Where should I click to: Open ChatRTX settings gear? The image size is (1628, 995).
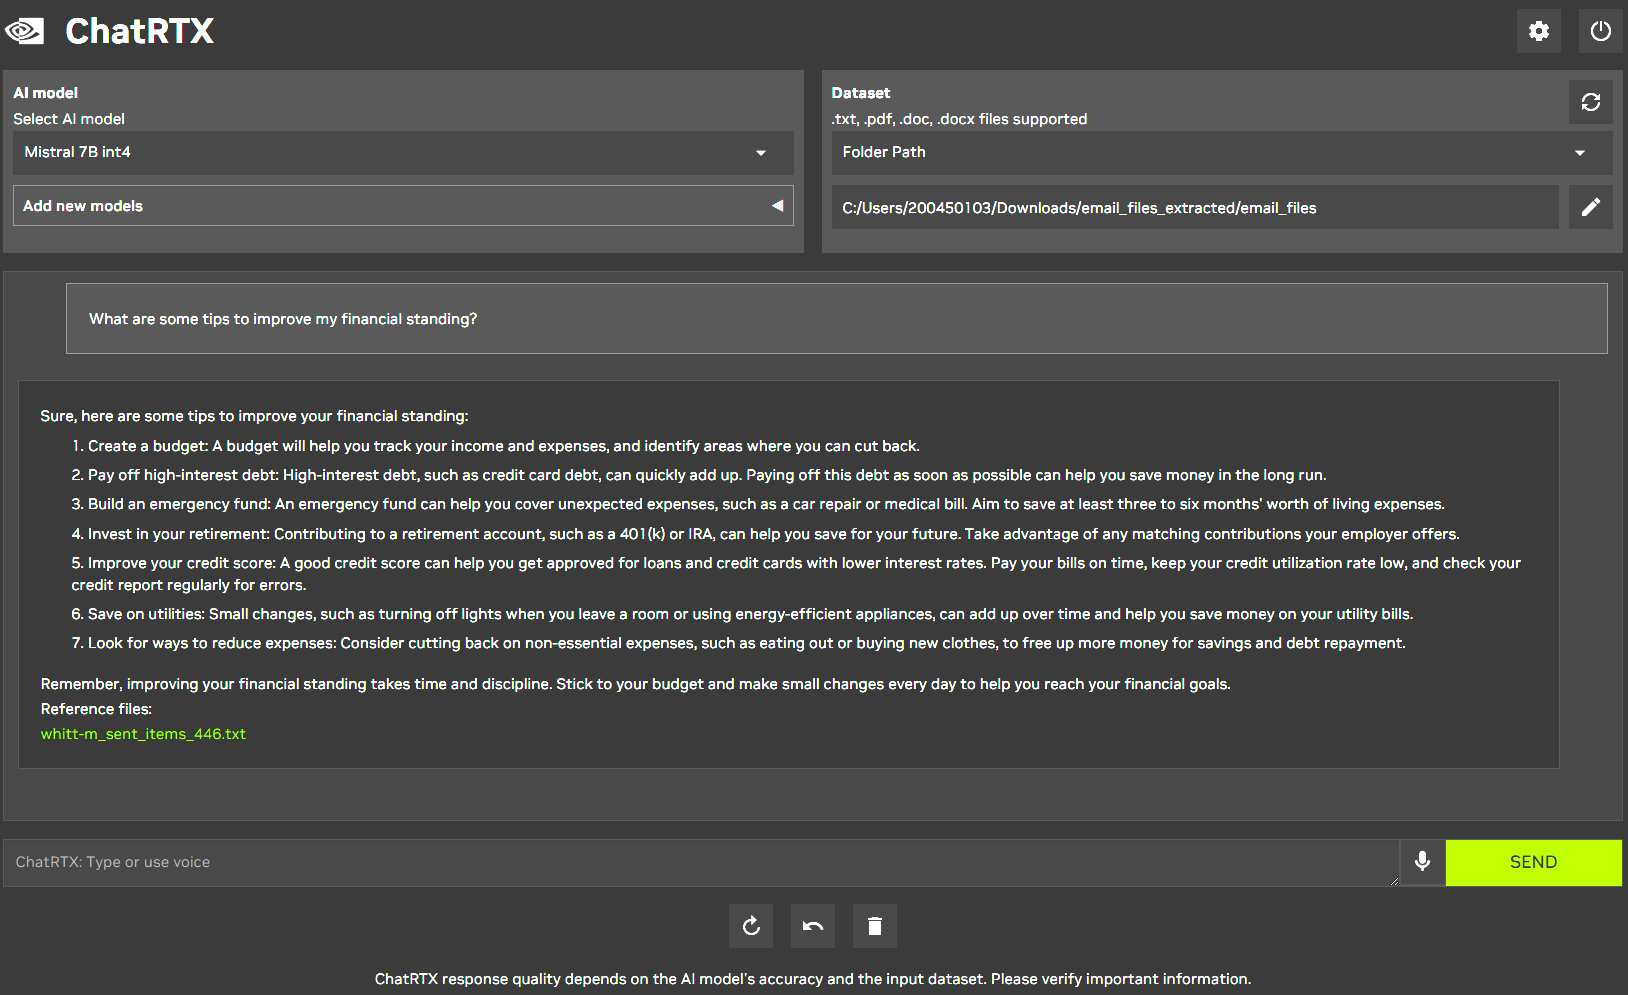tap(1538, 31)
